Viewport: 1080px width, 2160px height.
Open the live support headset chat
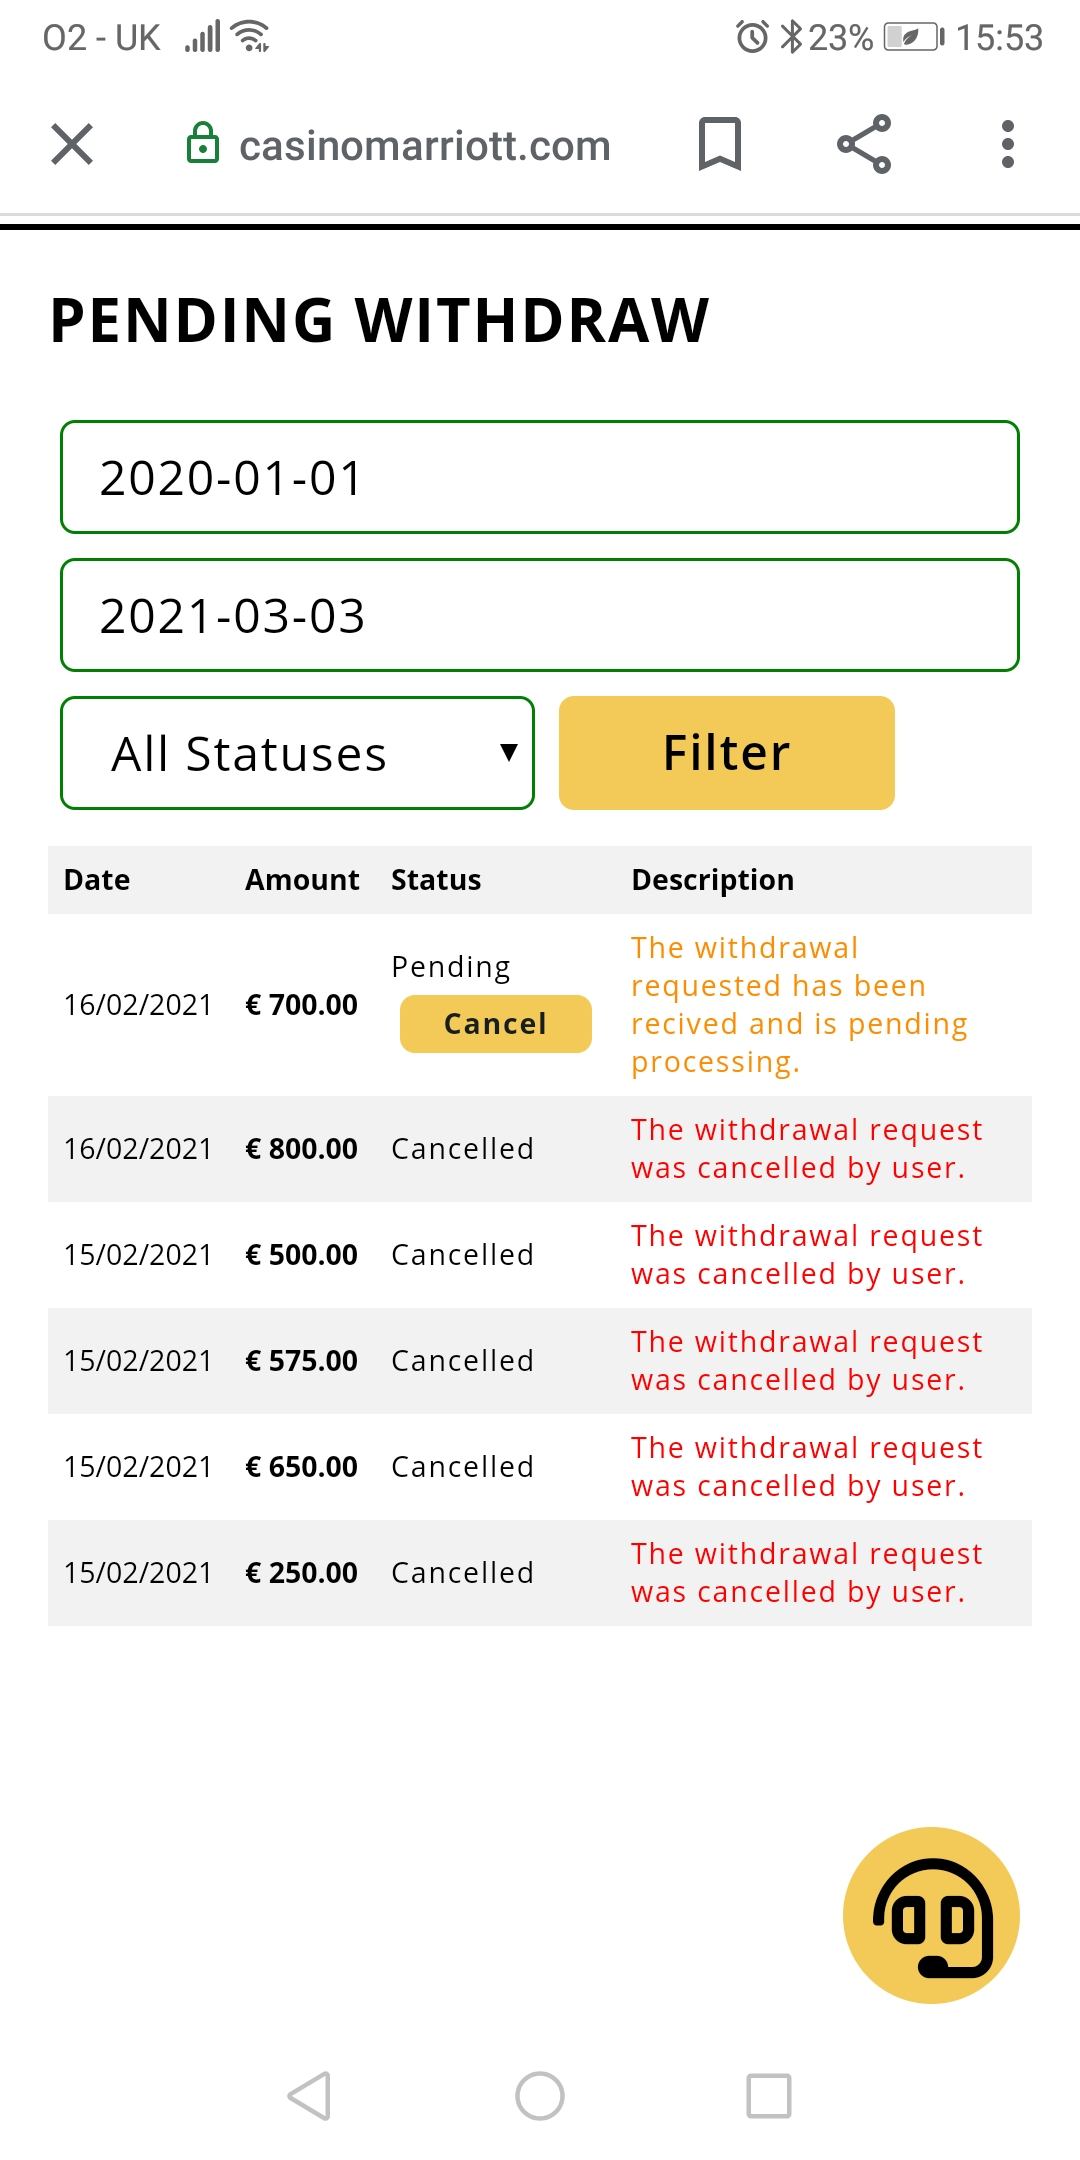click(931, 1914)
